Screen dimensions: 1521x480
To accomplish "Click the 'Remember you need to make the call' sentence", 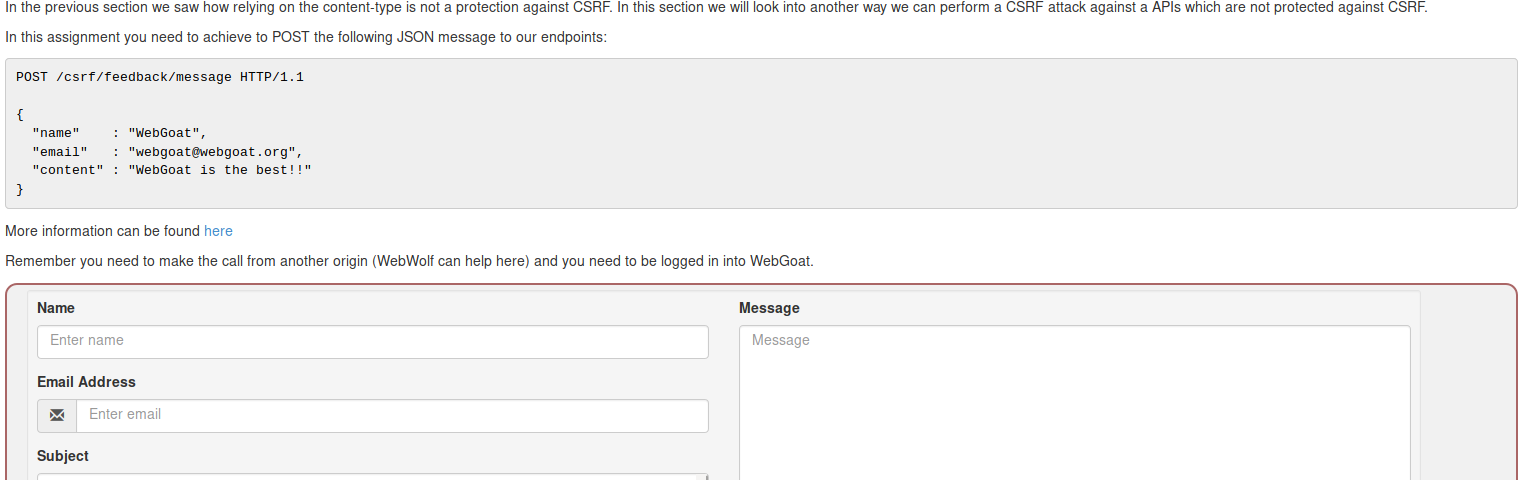I will point(410,262).
